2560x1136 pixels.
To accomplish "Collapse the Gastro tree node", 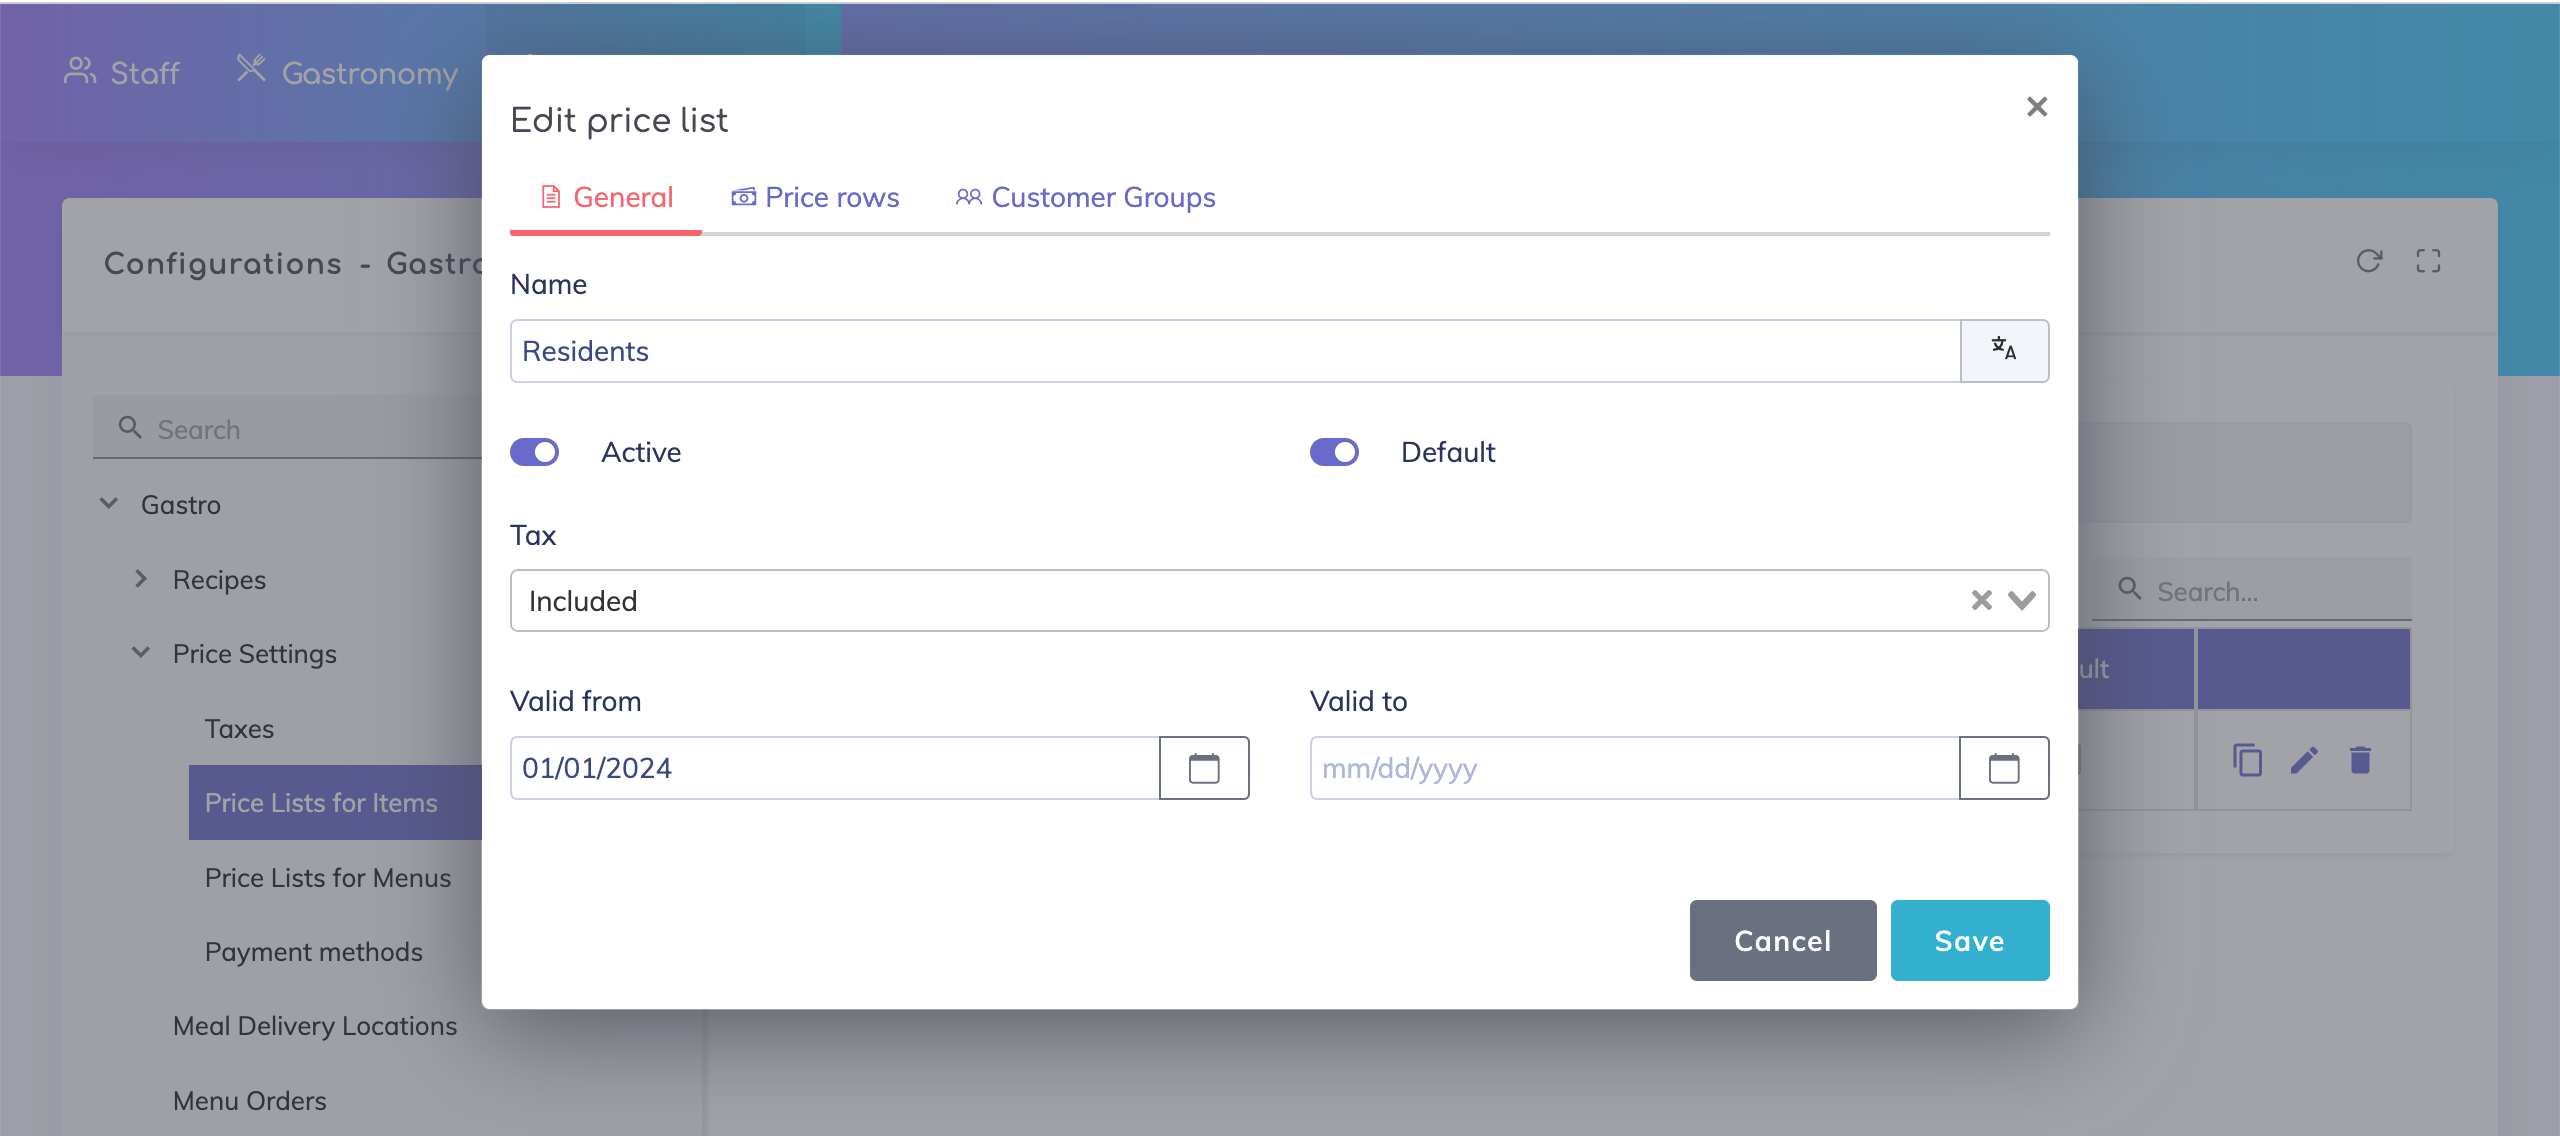I will point(109,504).
